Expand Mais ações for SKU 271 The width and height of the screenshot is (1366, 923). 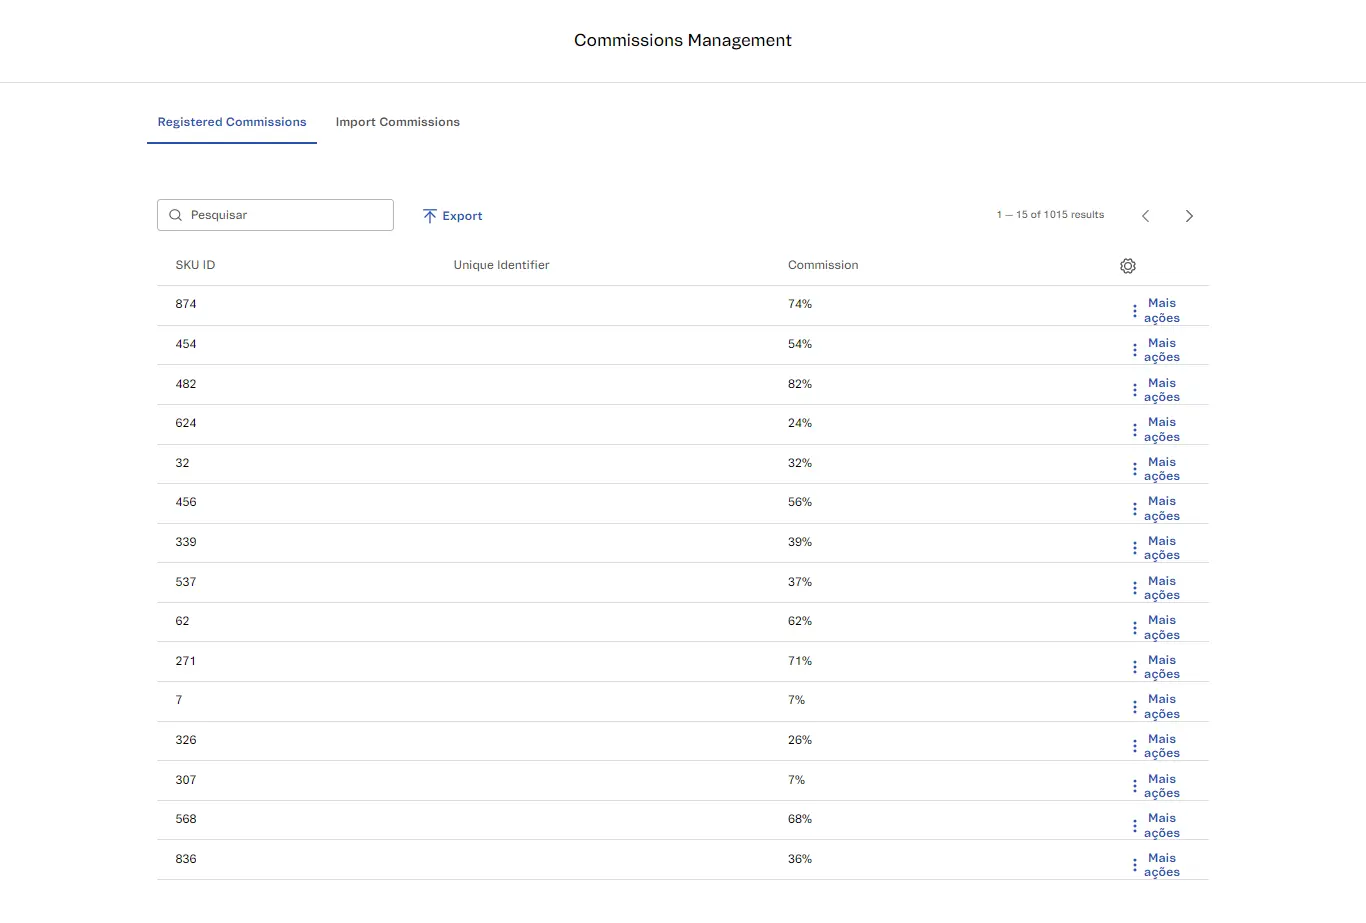point(1162,667)
